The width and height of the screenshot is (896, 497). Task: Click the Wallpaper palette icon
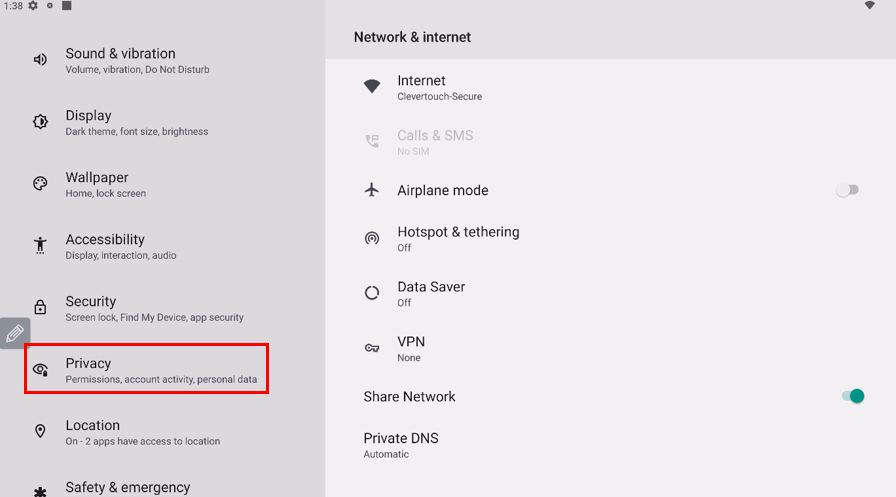click(x=40, y=184)
